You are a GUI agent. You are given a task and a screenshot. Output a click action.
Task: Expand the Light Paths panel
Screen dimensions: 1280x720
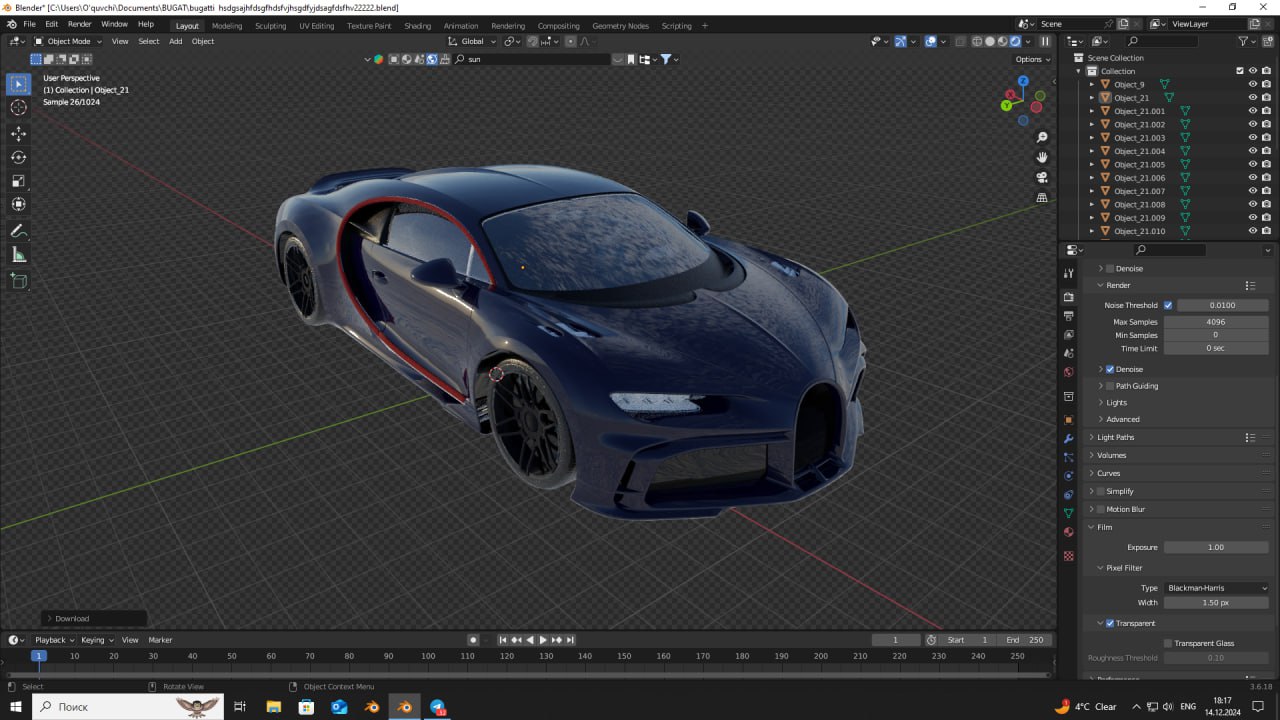point(1115,437)
